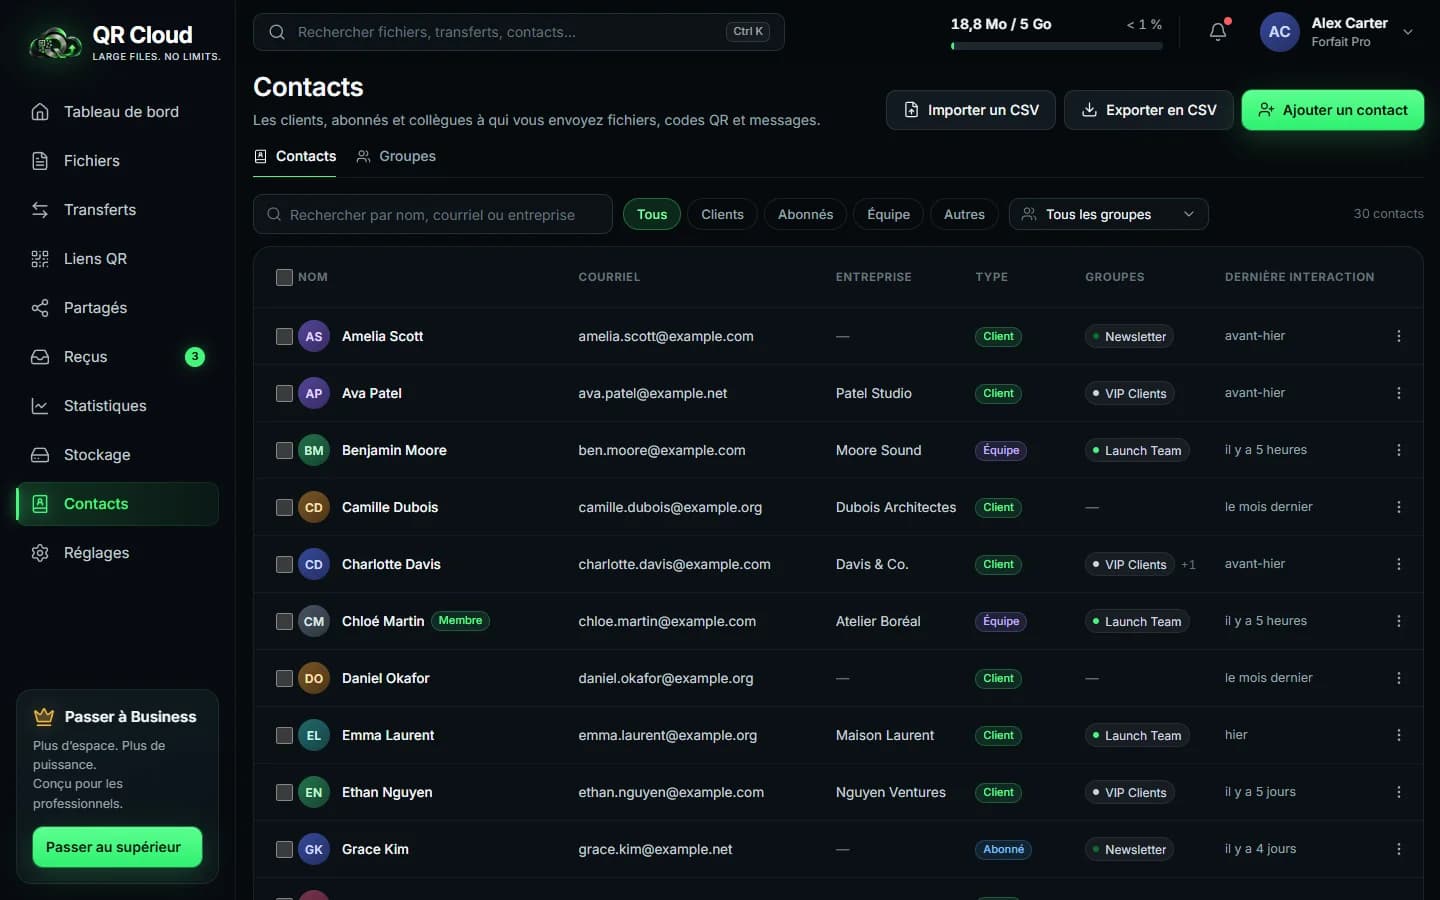This screenshot has width=1440, height=900.
Task: Open row actions menu for Grace Kim
Action: (1398, 849)
